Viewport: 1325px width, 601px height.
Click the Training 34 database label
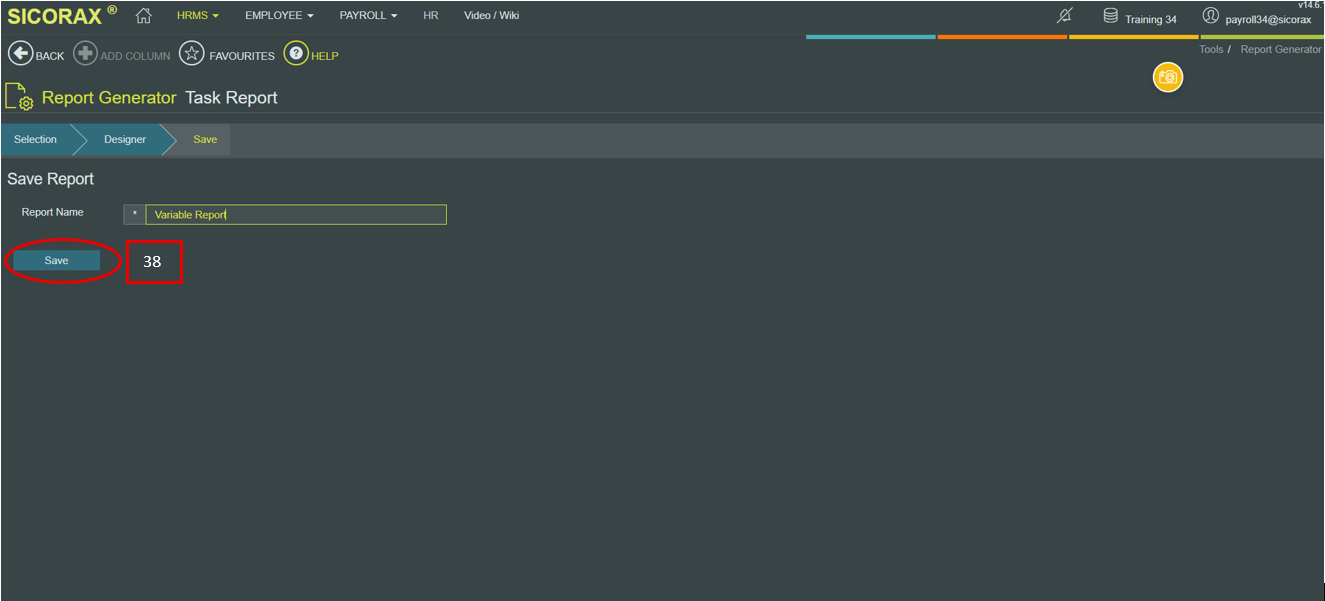[x=1150, y=19]
